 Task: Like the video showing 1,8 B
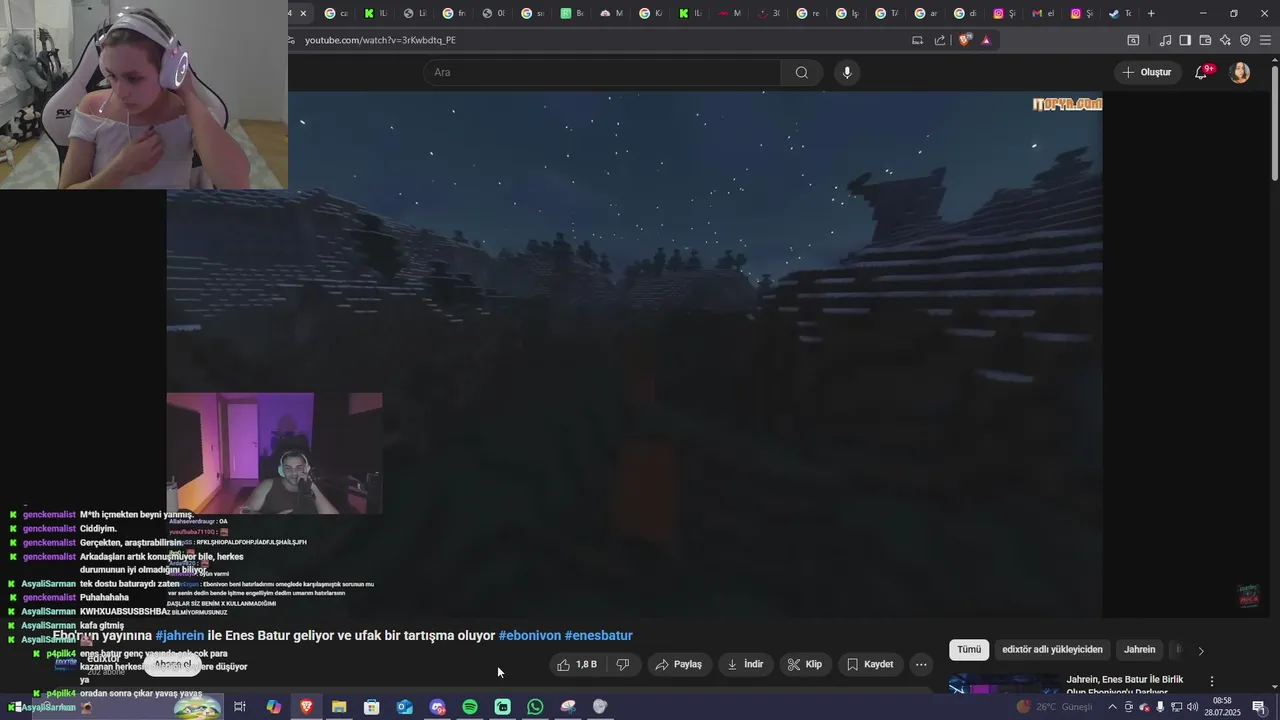click(x=577, y=664)
